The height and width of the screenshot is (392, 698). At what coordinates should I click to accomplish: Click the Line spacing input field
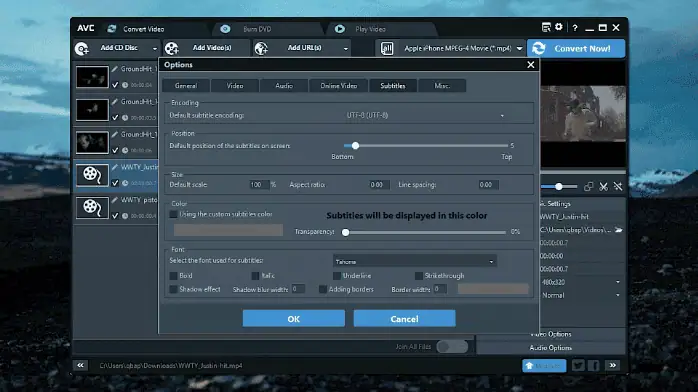(488, 185)
